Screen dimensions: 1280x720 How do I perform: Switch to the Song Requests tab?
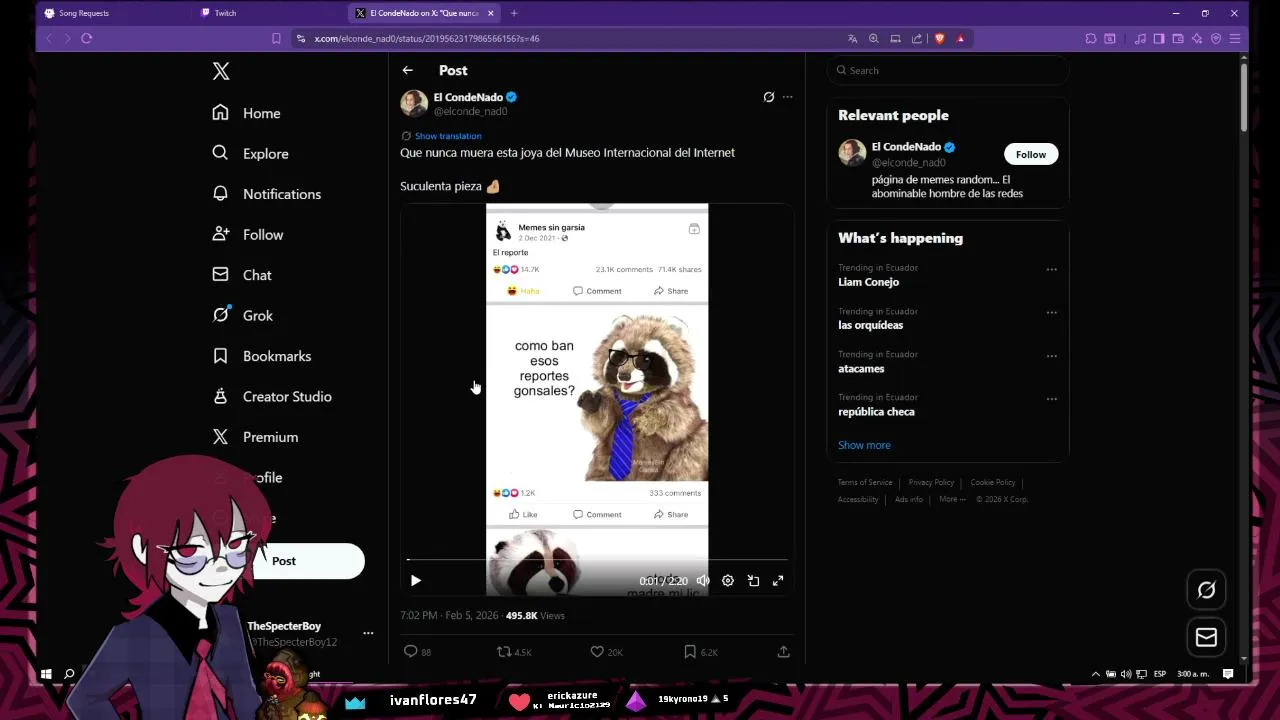point(84,13)
